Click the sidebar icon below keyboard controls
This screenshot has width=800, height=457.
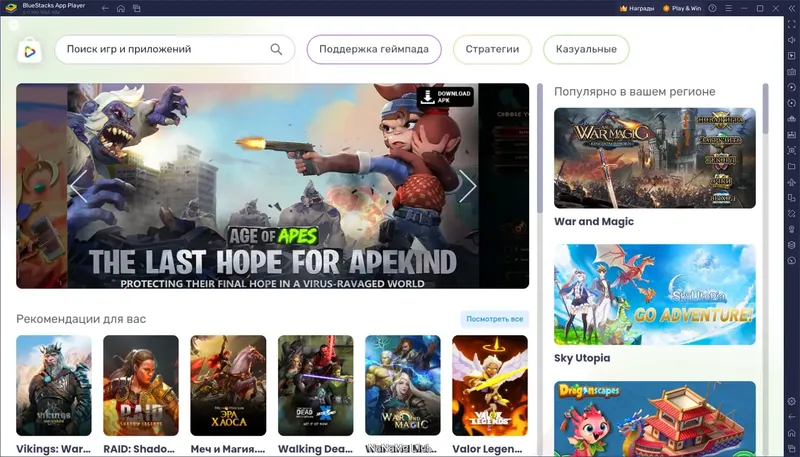pyautogui.click(x=791, y=87)
